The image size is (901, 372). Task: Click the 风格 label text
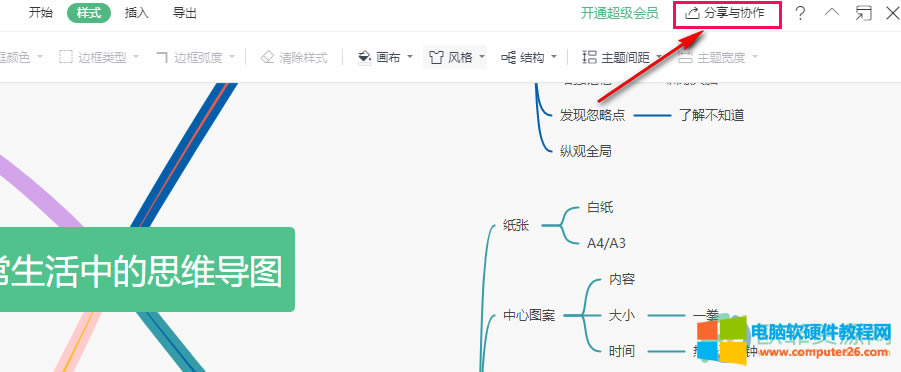460,57
